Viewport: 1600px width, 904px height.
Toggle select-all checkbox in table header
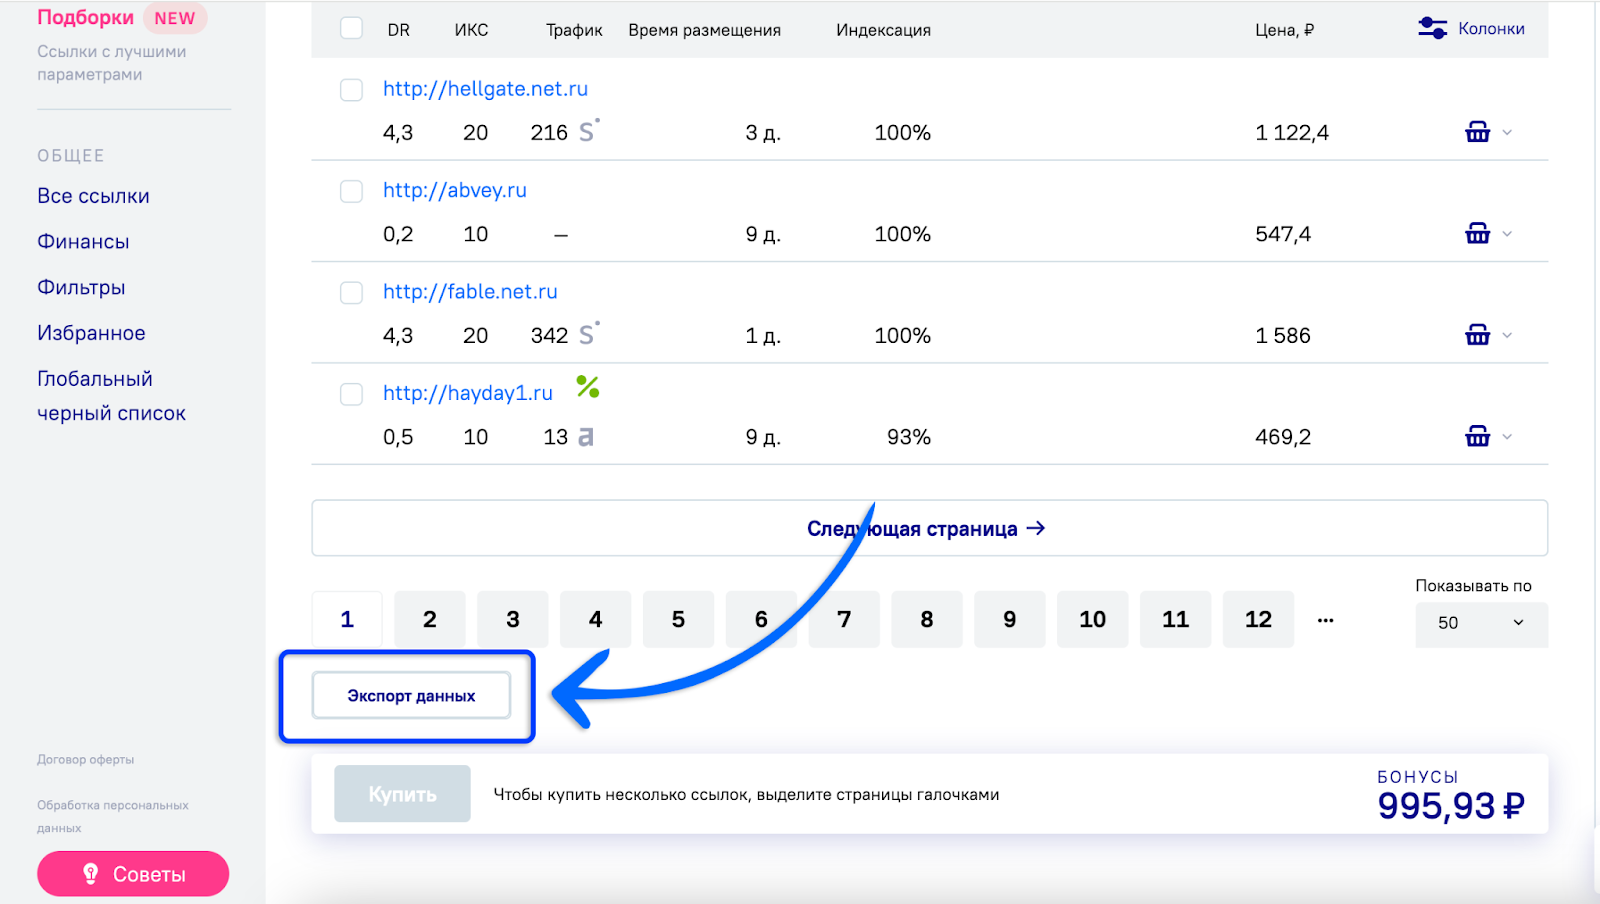point(351,28)
